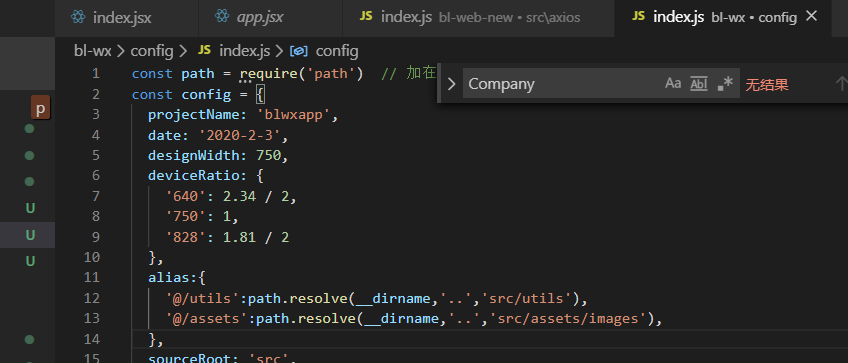848x363 pixels.
Task: Click line number 14 in gutter
Action: (x=92, y=339)
